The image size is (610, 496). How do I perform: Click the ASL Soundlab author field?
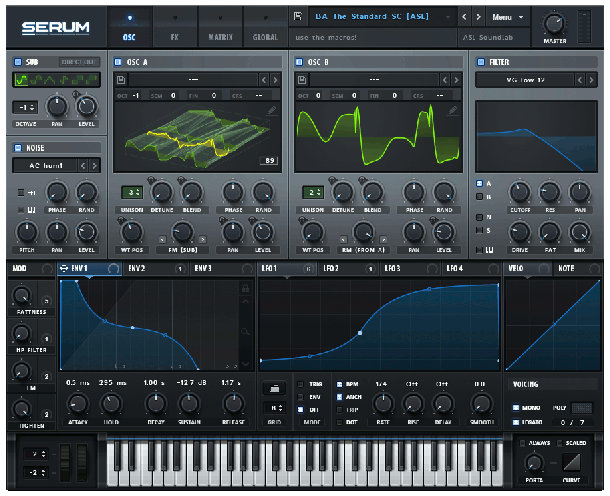[x=494, y=38]
